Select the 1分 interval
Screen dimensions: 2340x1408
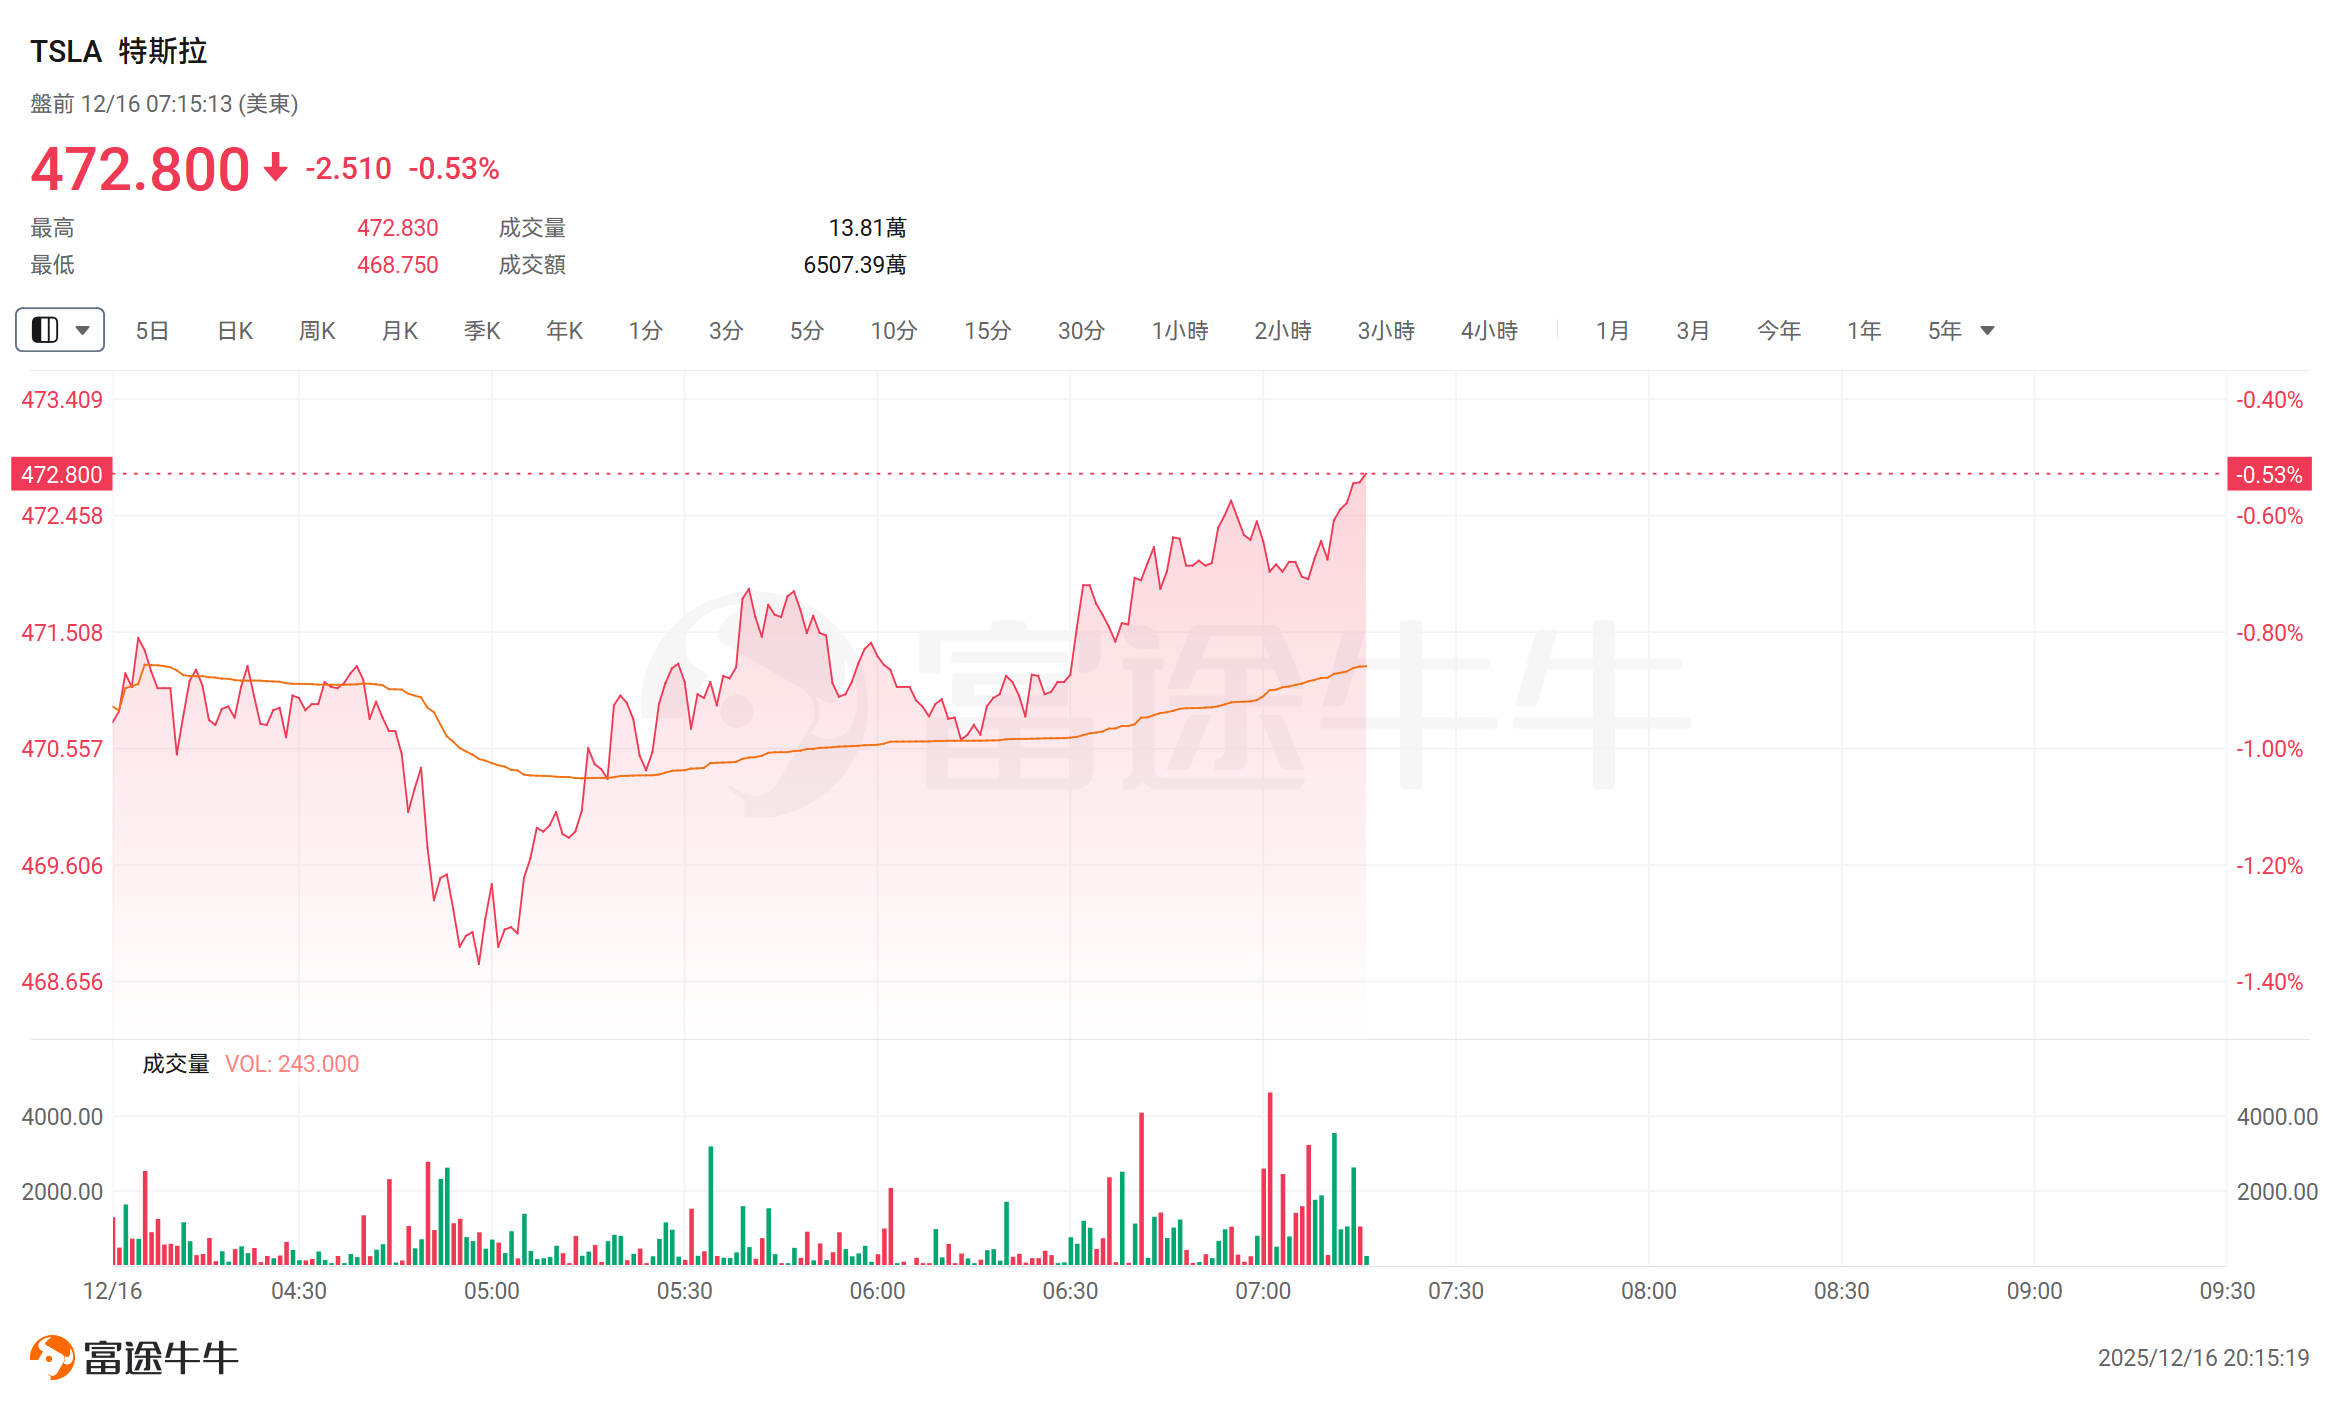[645, 331]
